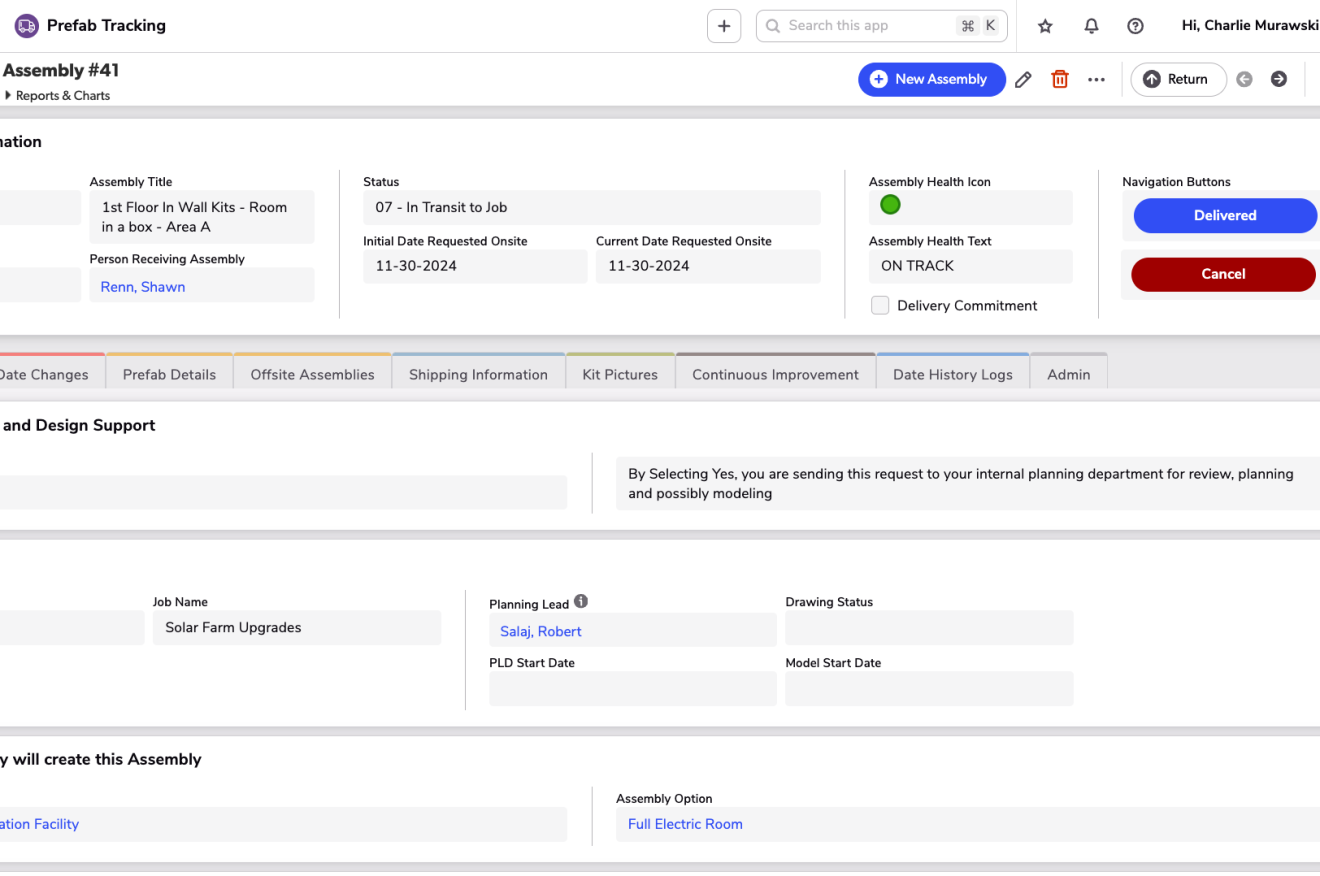Click the Planning Lead info icon
This screenshot has height=876, width=1320.
[581, 602]
